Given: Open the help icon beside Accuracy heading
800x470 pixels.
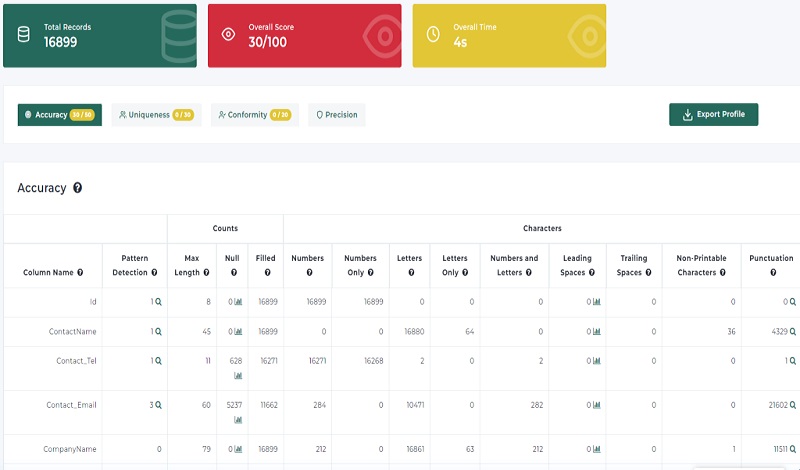Looking at the screenshot, I should click(x=78, y=188).
